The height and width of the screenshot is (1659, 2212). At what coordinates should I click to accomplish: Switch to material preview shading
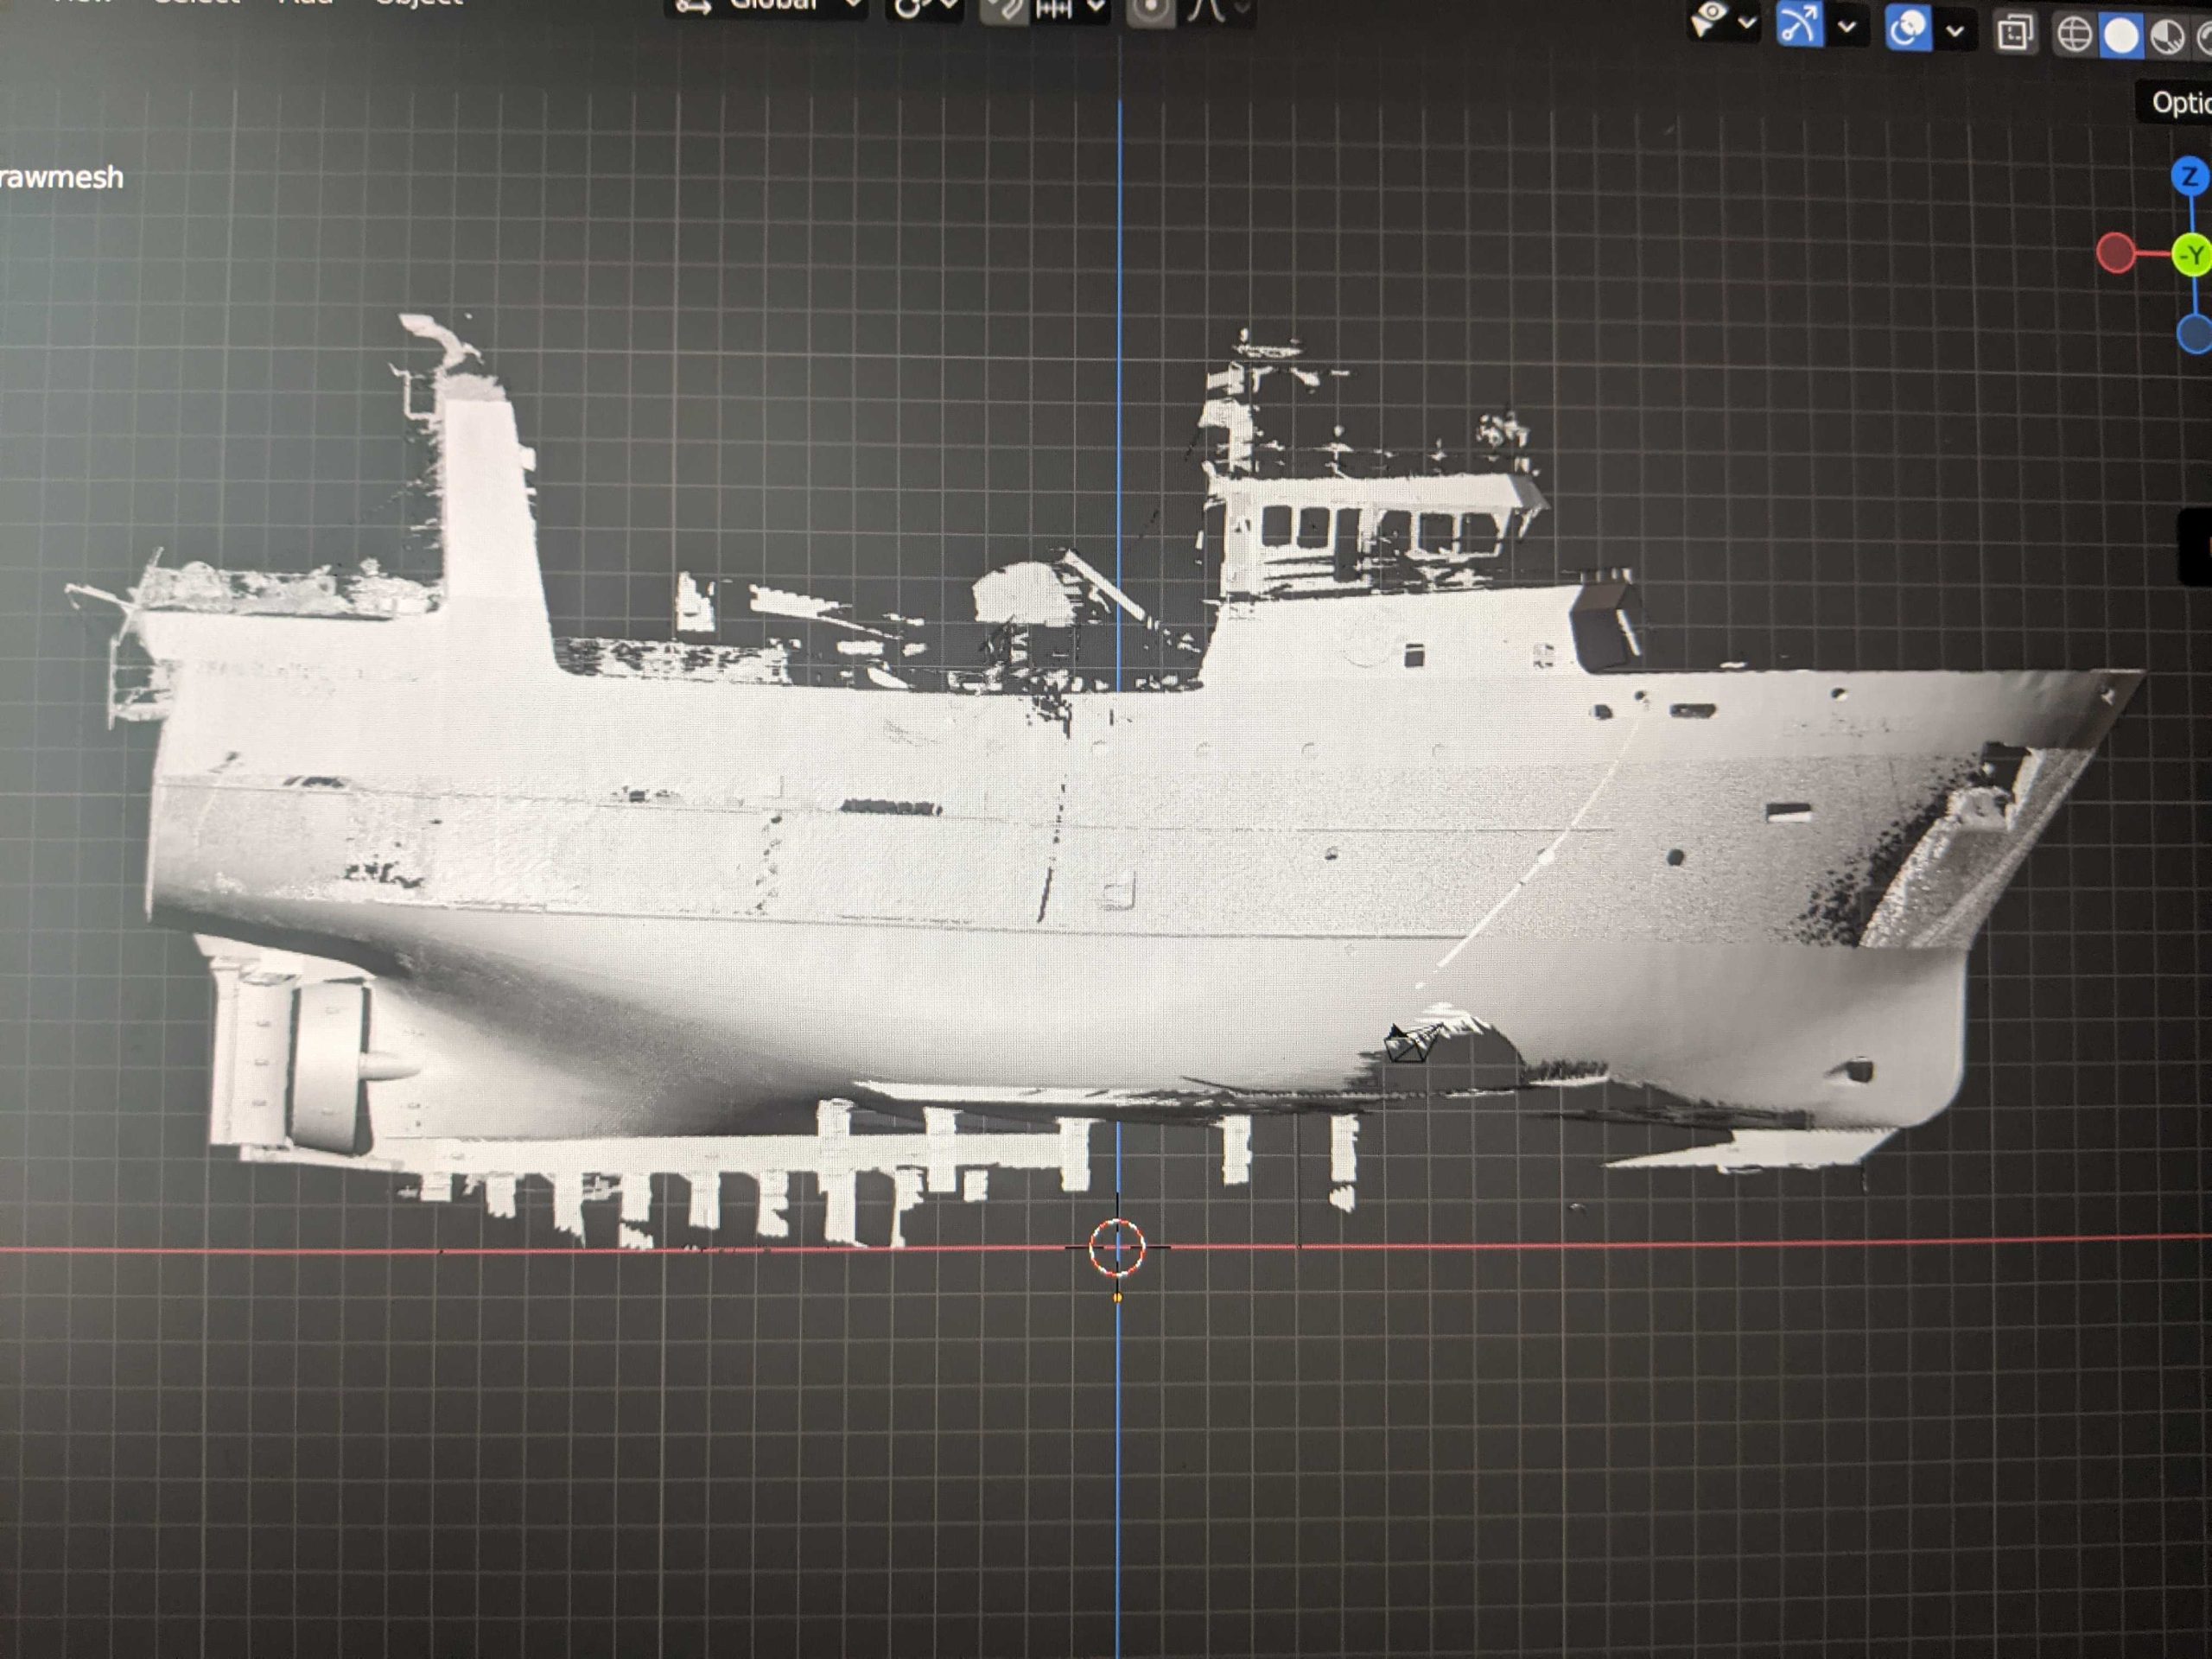coord(2167,36)
